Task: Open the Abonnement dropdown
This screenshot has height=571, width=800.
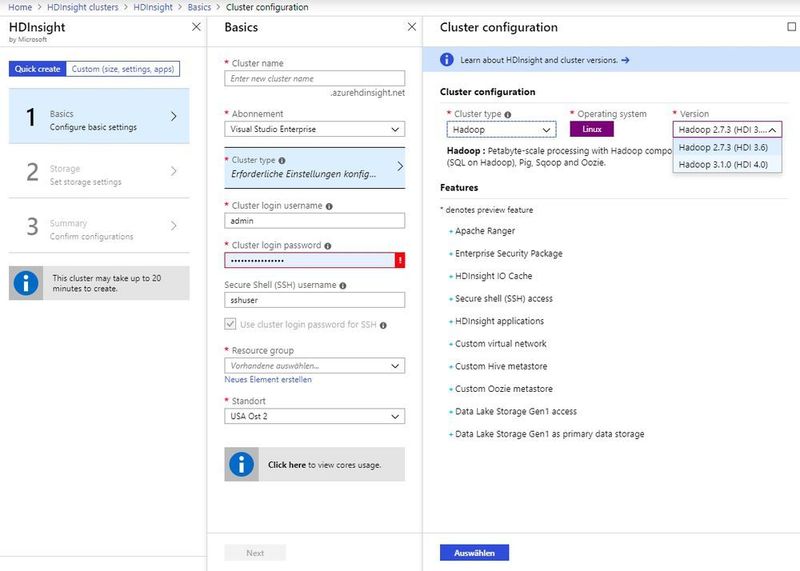Action: point(314,129)
